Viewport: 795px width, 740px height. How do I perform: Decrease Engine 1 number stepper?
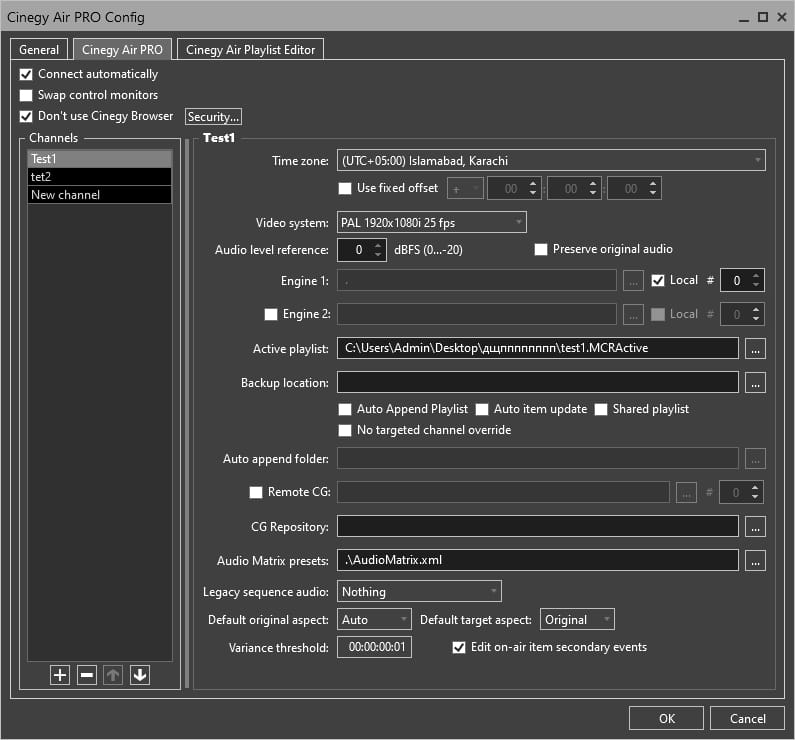coord(756,285)
